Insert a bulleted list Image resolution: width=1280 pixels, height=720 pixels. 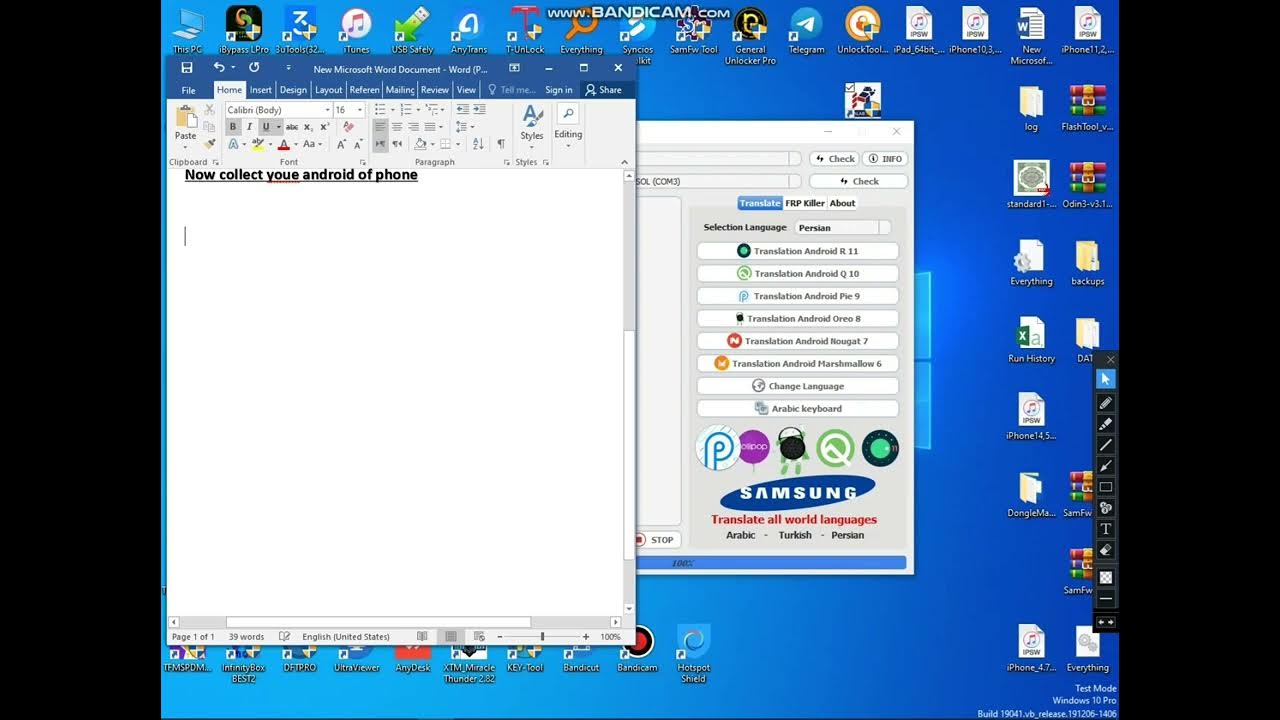pos(380,110)
